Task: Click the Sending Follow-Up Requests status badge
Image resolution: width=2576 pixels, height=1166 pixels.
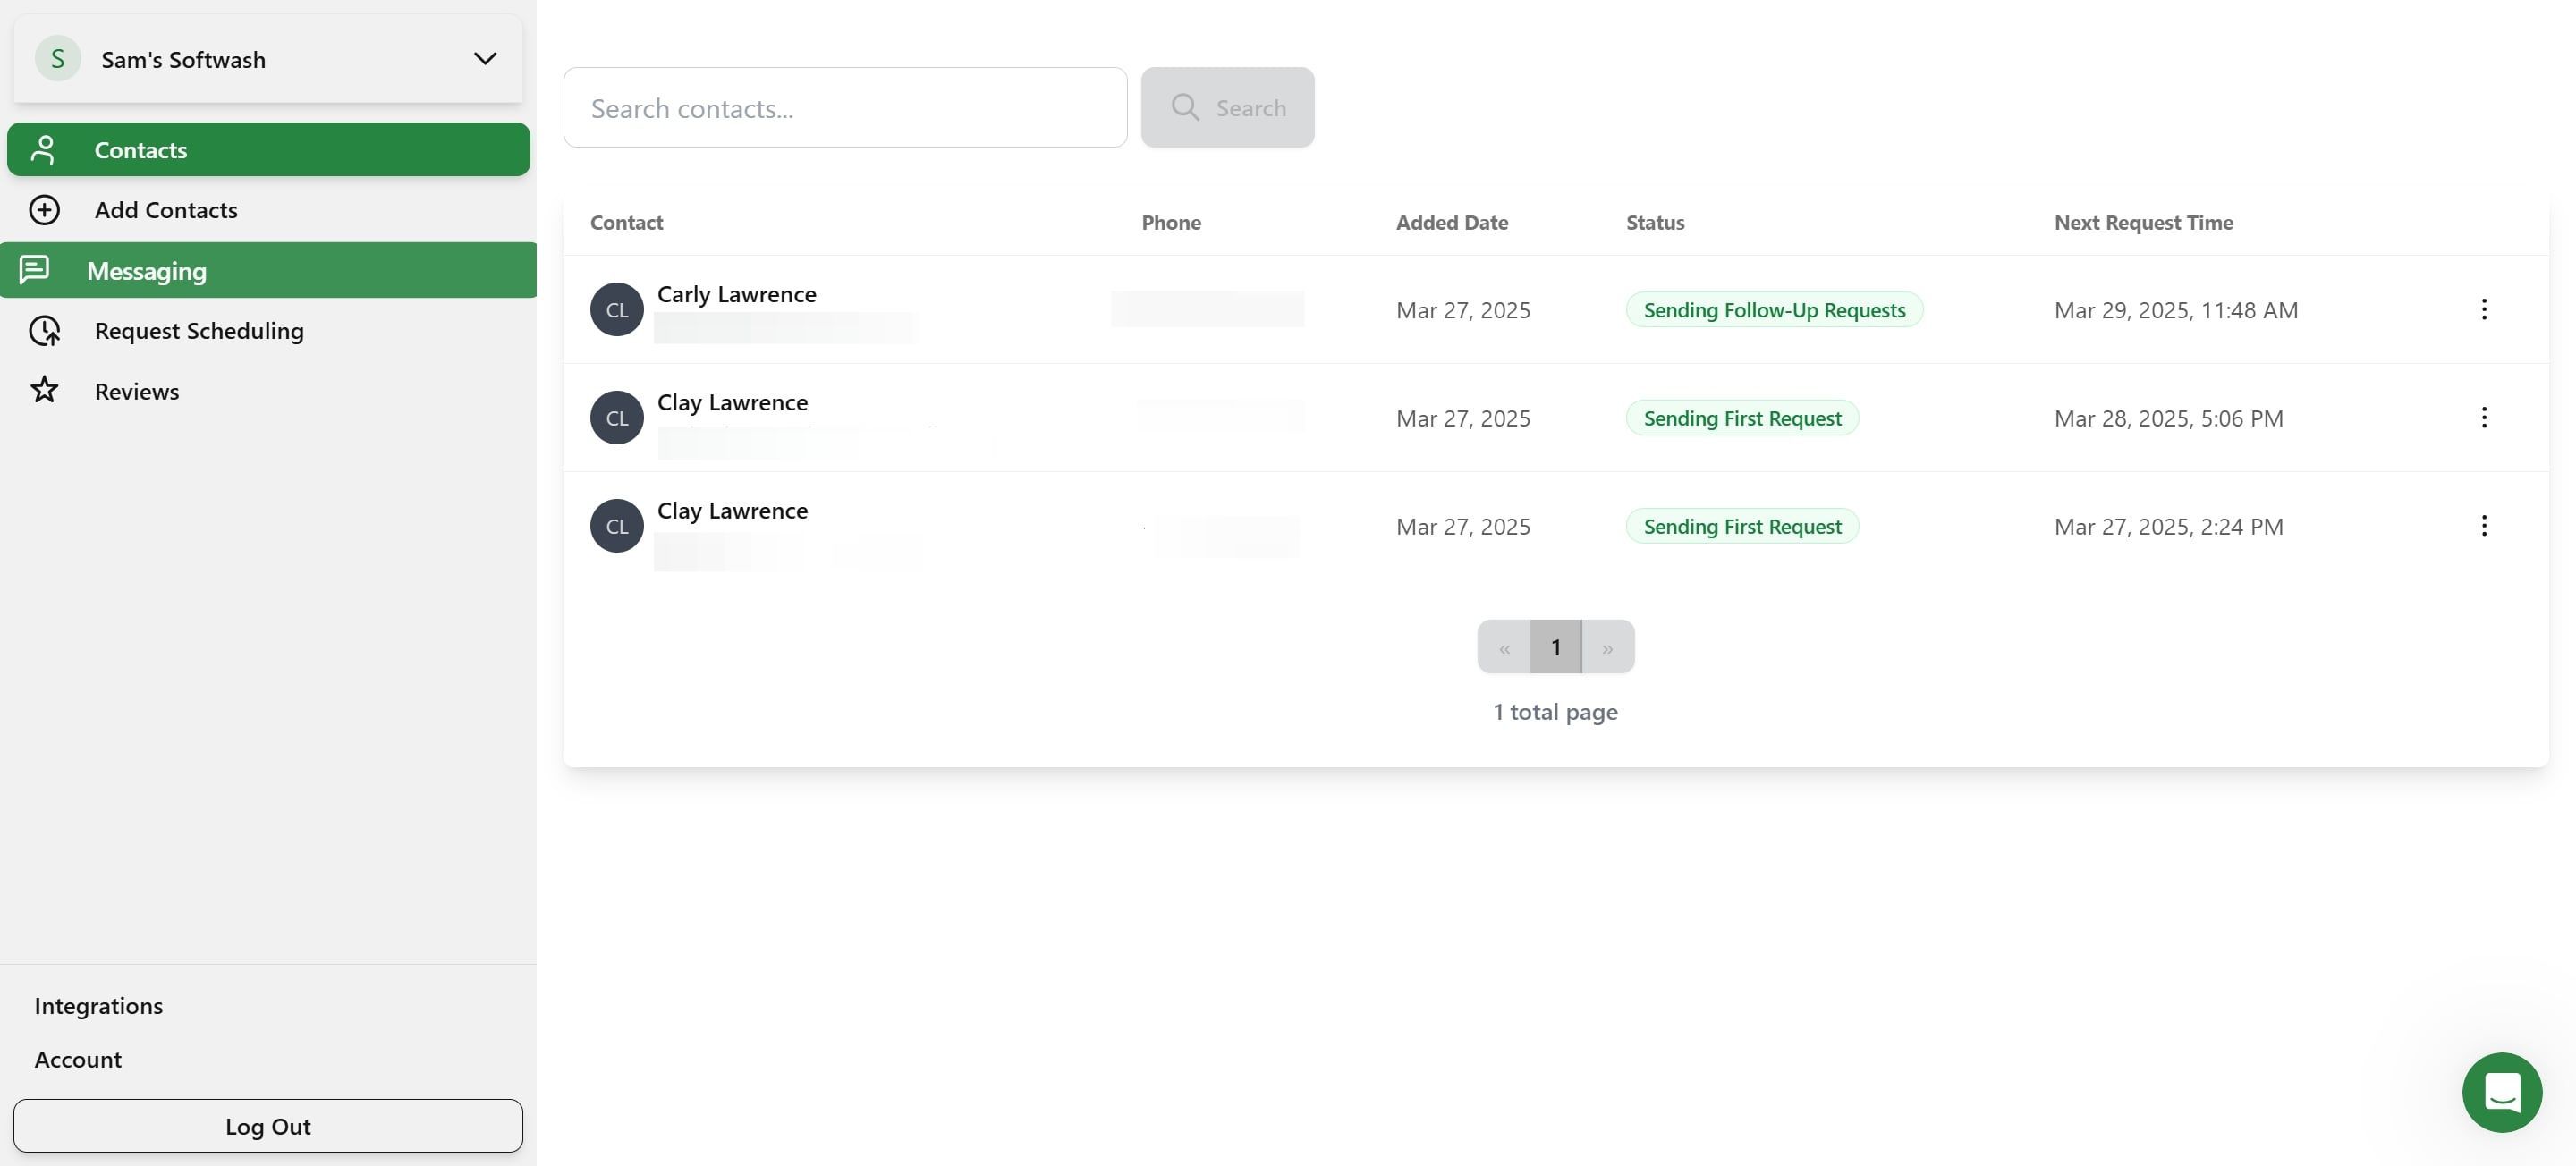Action: [x=1774, y=310]
